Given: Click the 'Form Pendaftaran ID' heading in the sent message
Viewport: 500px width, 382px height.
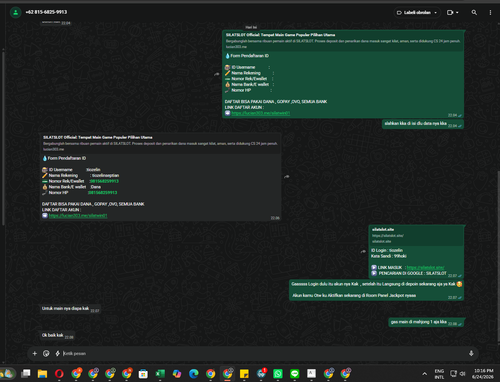Looking at the screenshot, I should [249, 56].
